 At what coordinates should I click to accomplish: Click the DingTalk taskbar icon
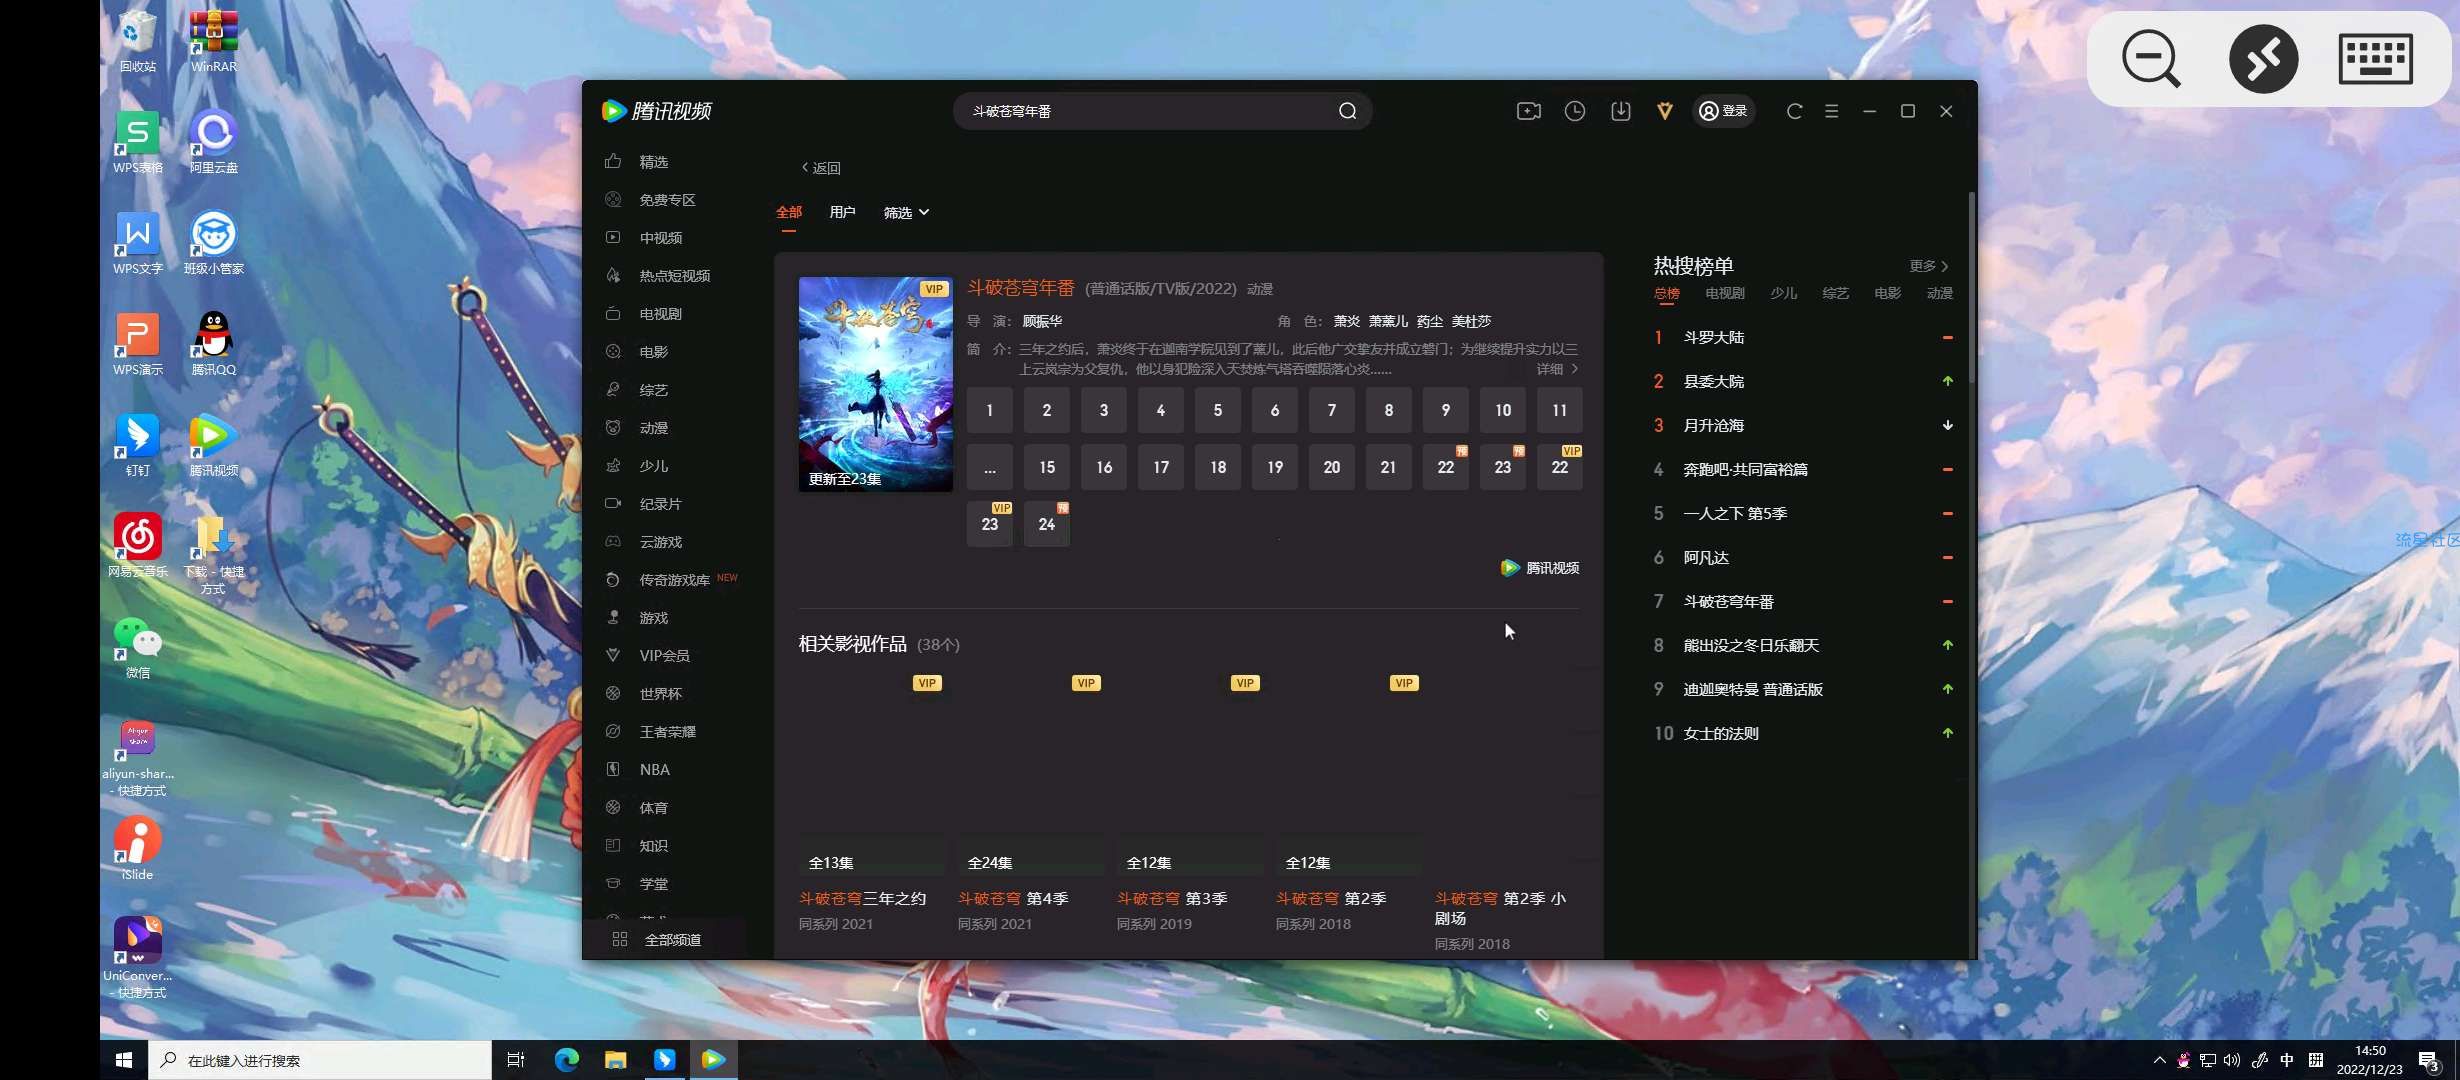[665, 1060]
